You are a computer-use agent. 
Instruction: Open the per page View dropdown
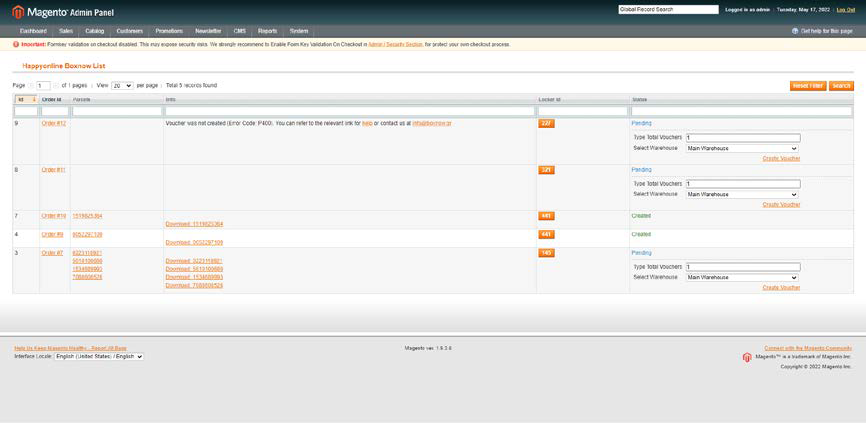pos(122,86)
